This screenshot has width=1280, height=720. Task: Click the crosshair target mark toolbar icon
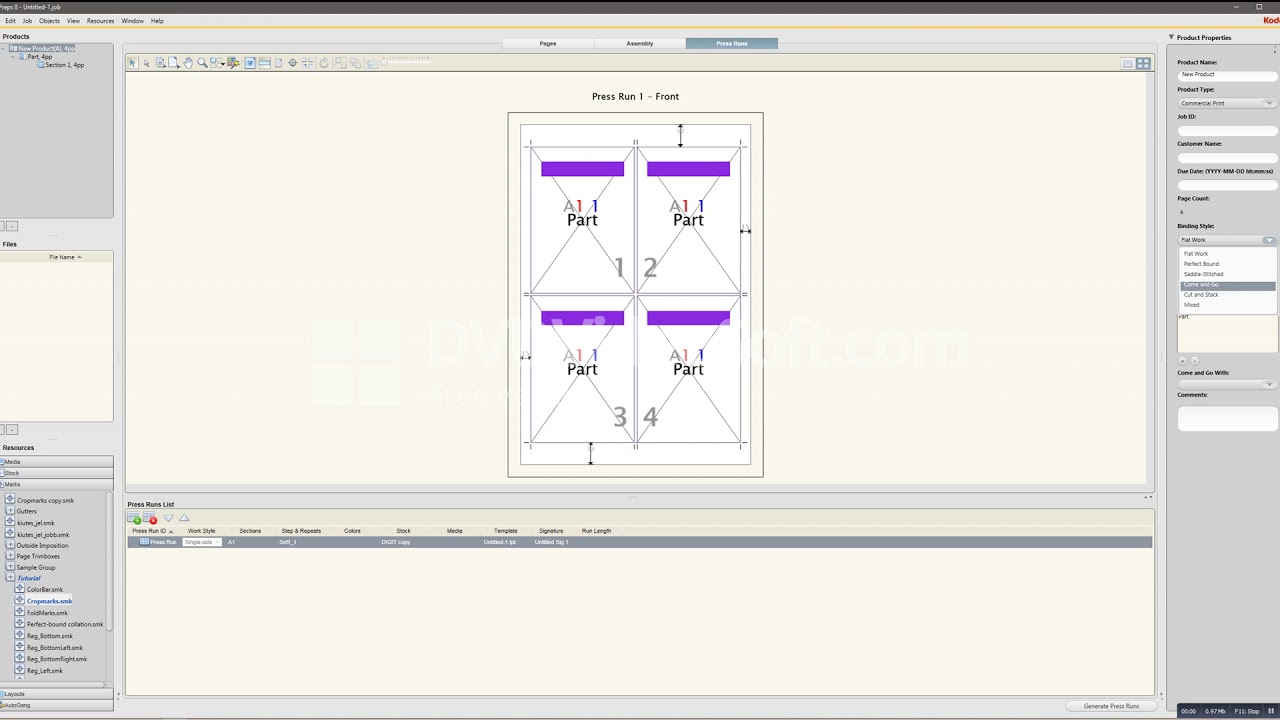pos(293,63)
